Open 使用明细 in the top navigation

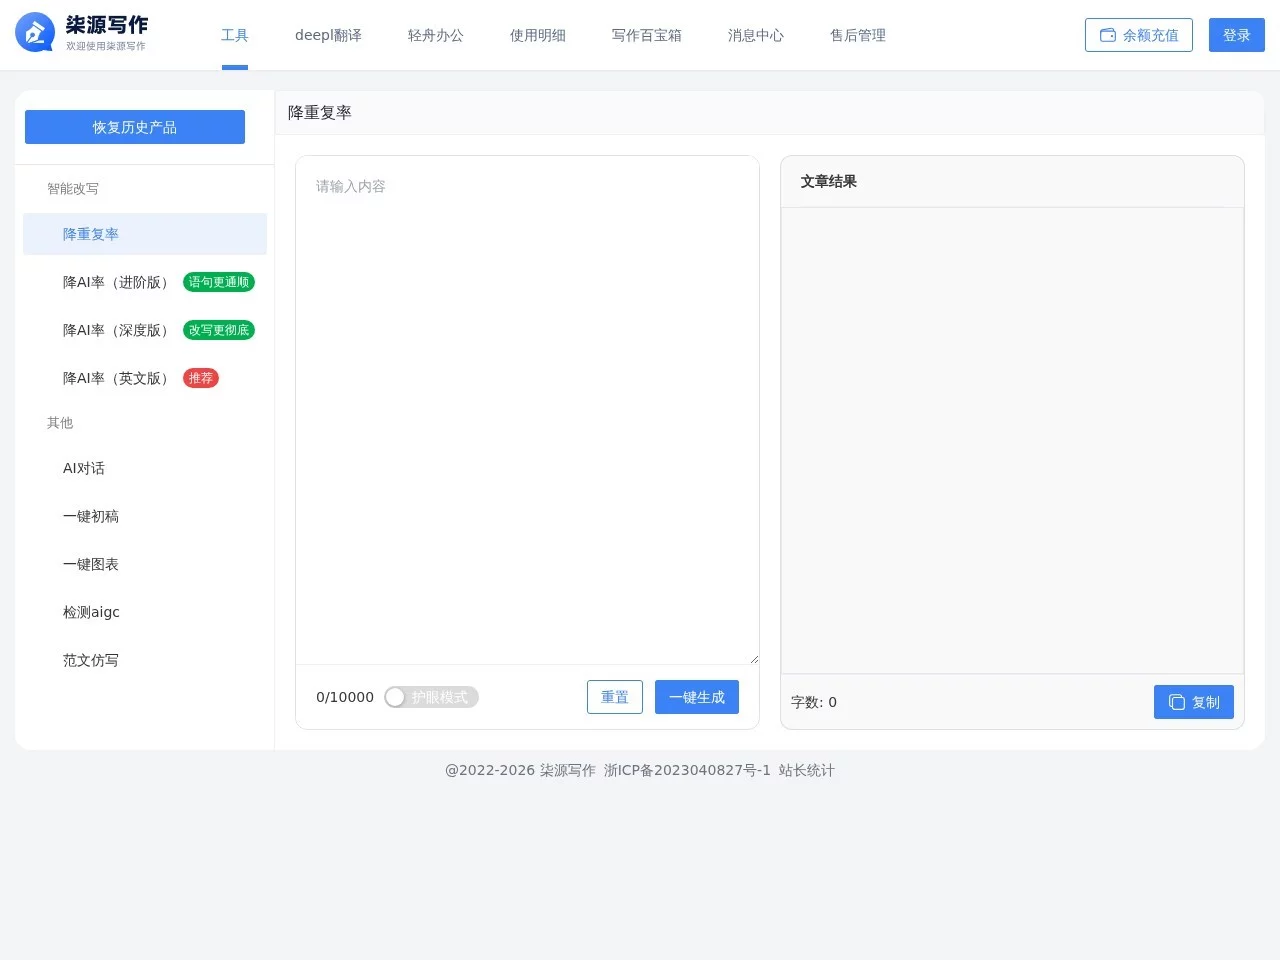click(537, 35)
